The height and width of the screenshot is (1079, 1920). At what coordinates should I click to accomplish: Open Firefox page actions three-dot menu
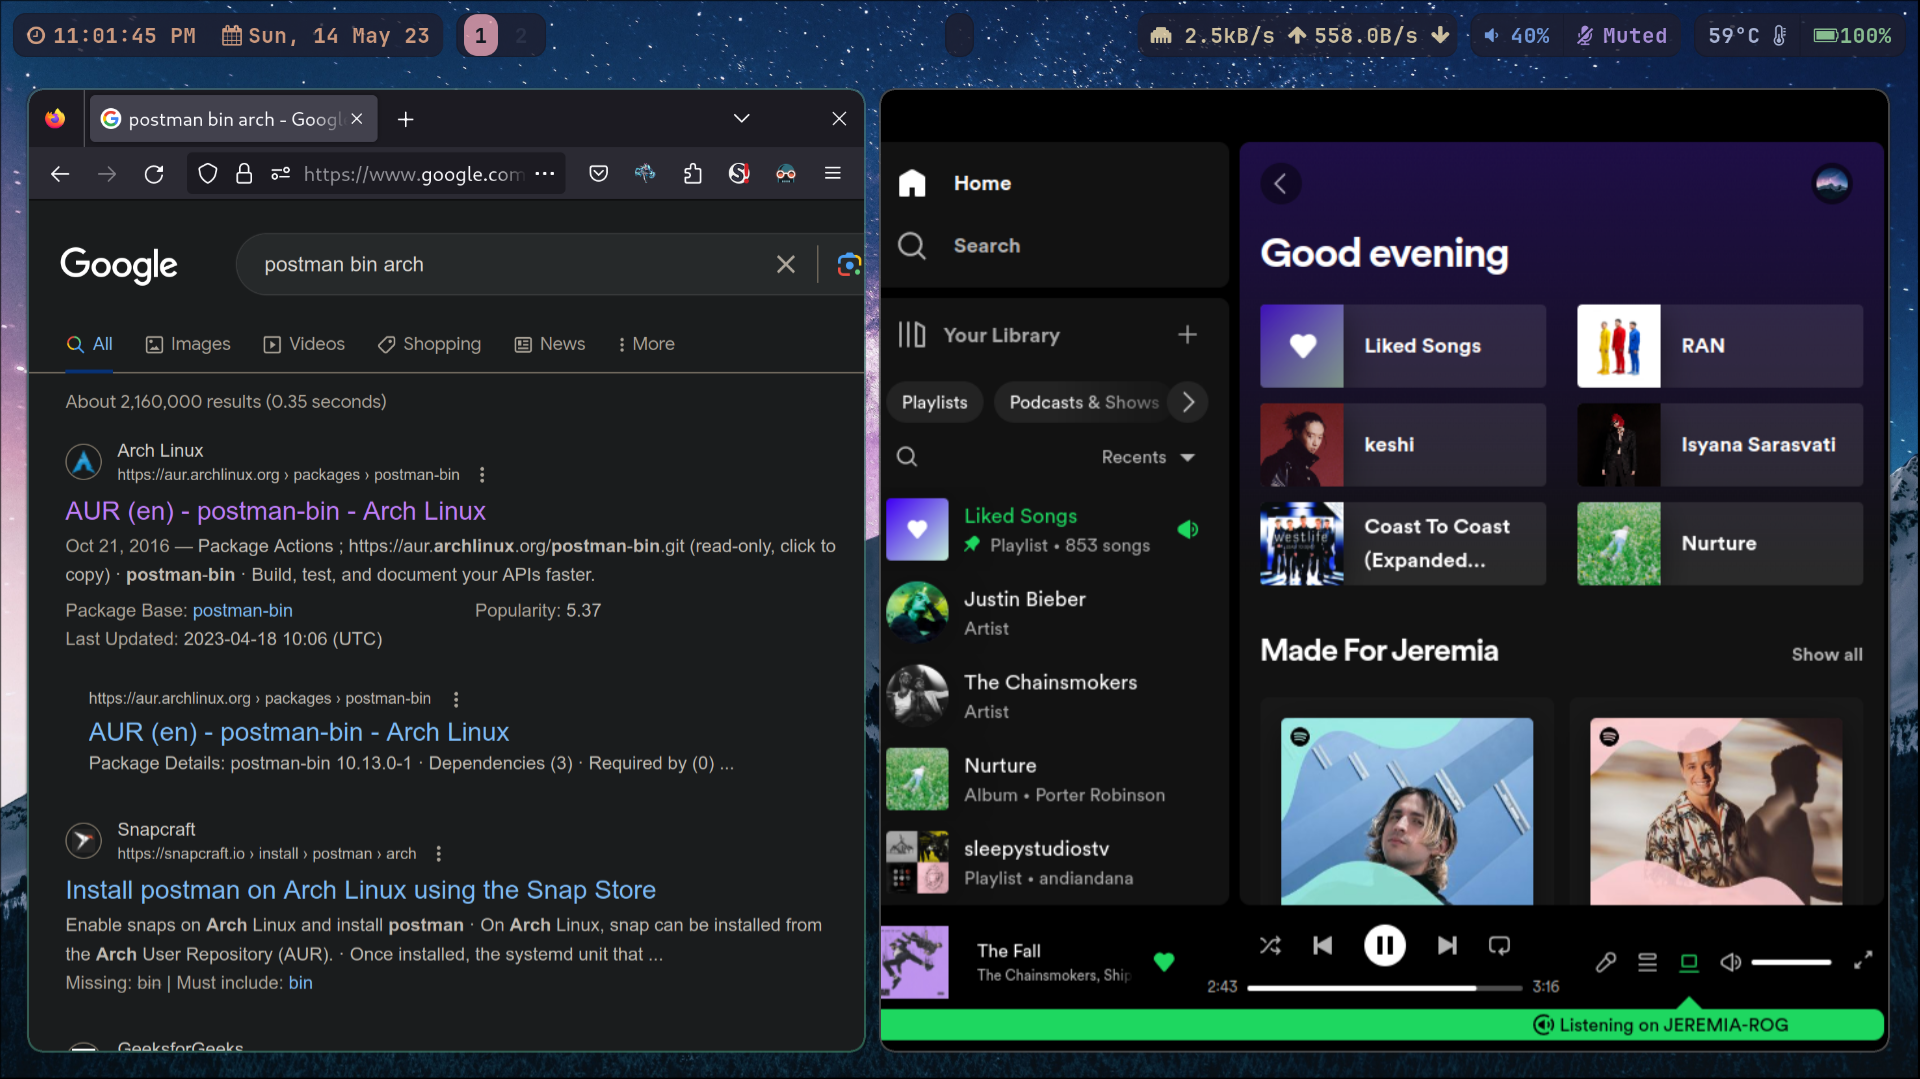[x=545, y=174]
